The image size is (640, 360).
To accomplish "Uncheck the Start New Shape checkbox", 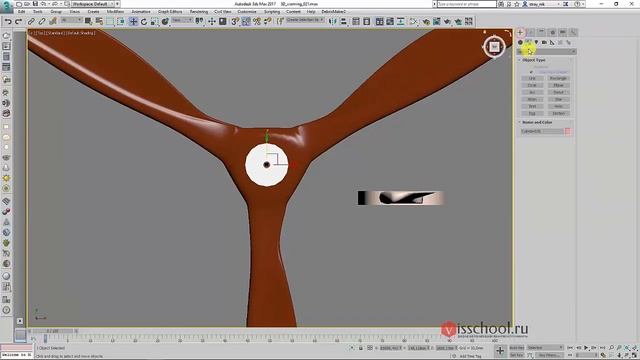I will tap(531, 72).
